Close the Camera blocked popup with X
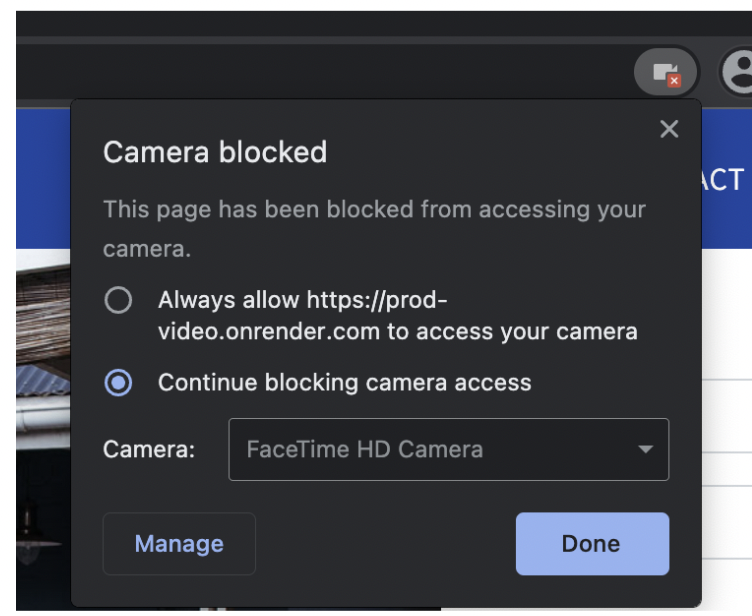The height and width of the screenshot is (616, 752). pyautogui.click(x=669, y=129)
